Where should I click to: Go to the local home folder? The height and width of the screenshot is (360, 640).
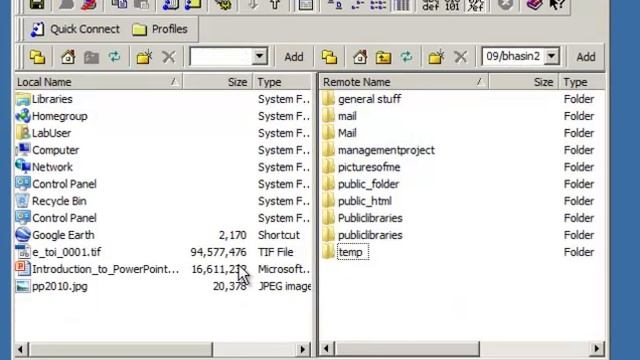tap(68, 57)
